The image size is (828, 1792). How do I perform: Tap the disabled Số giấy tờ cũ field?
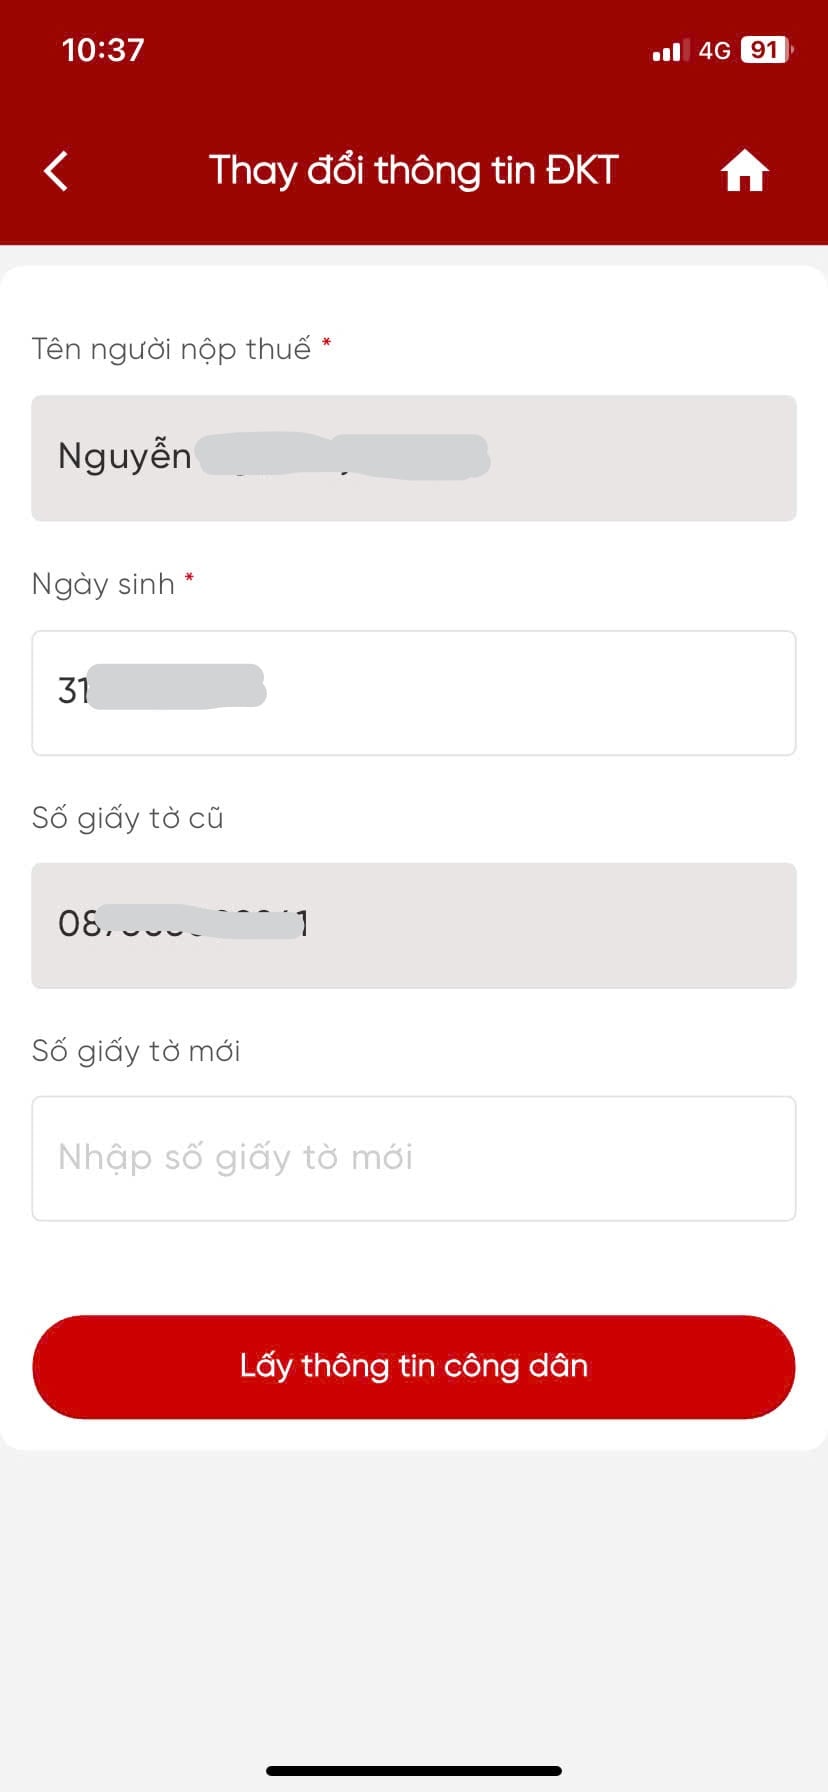(414, 925)
